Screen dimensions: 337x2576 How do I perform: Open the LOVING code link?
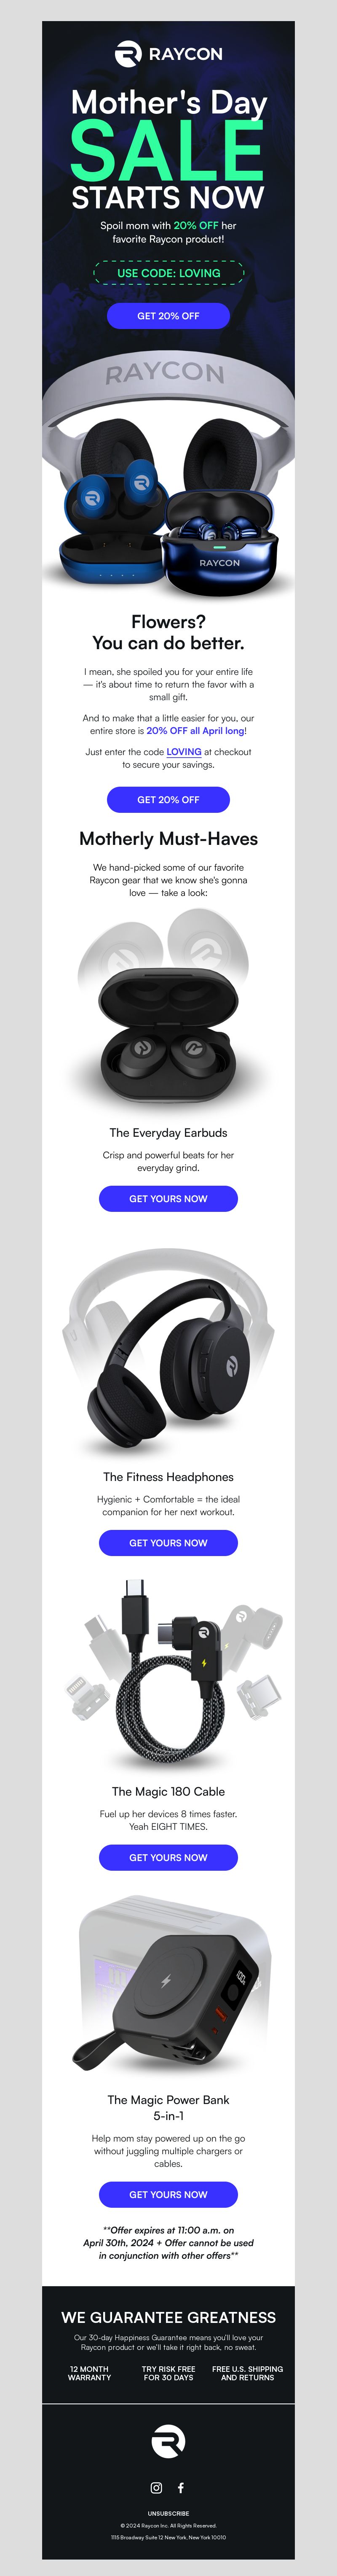click(x=184, y=752)
